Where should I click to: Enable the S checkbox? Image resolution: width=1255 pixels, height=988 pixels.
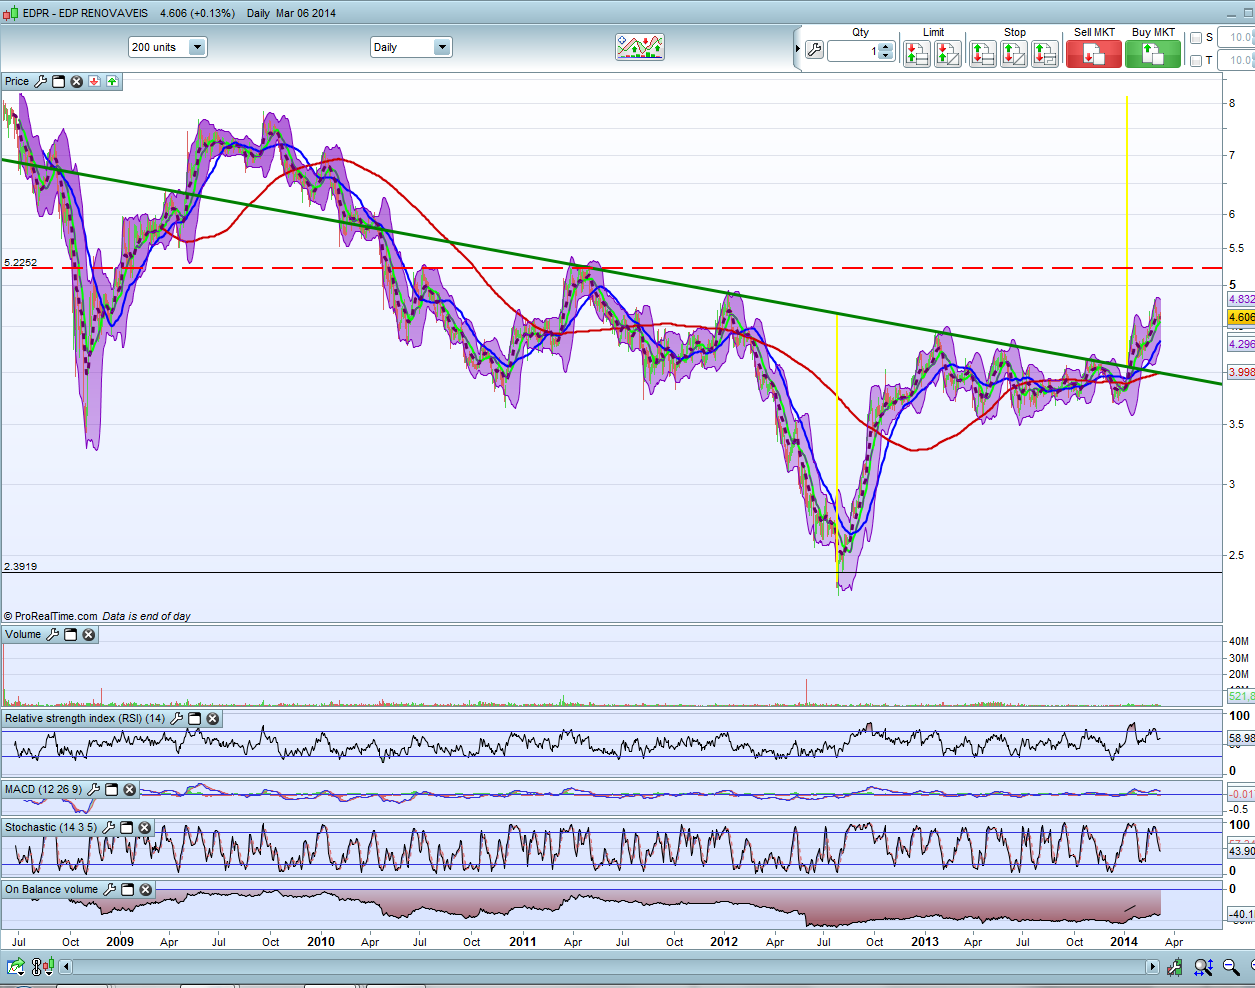(1196, 38)
